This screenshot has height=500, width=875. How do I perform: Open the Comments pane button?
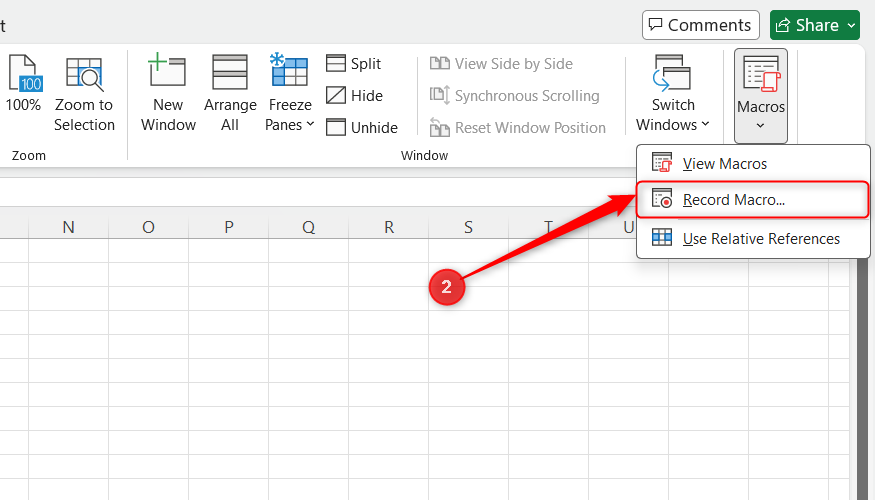(x=700, y=25)
